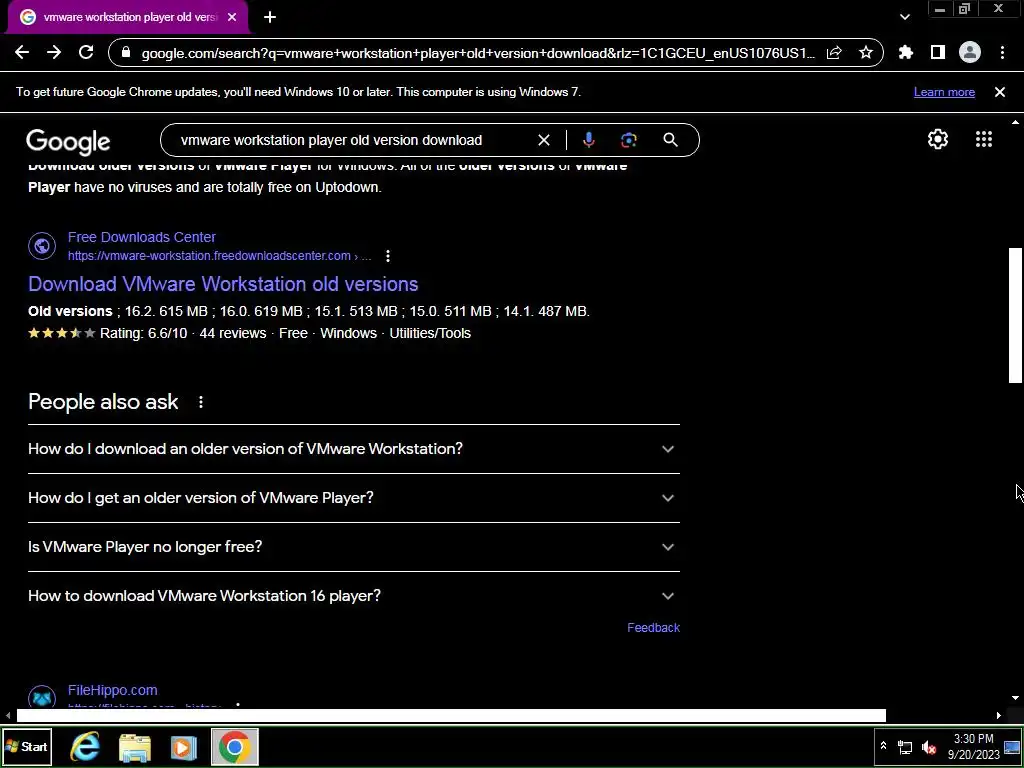The image size is (1024, 768).
Task: Open the Free Downloads Center site name
Action: [x=142, y=237]
